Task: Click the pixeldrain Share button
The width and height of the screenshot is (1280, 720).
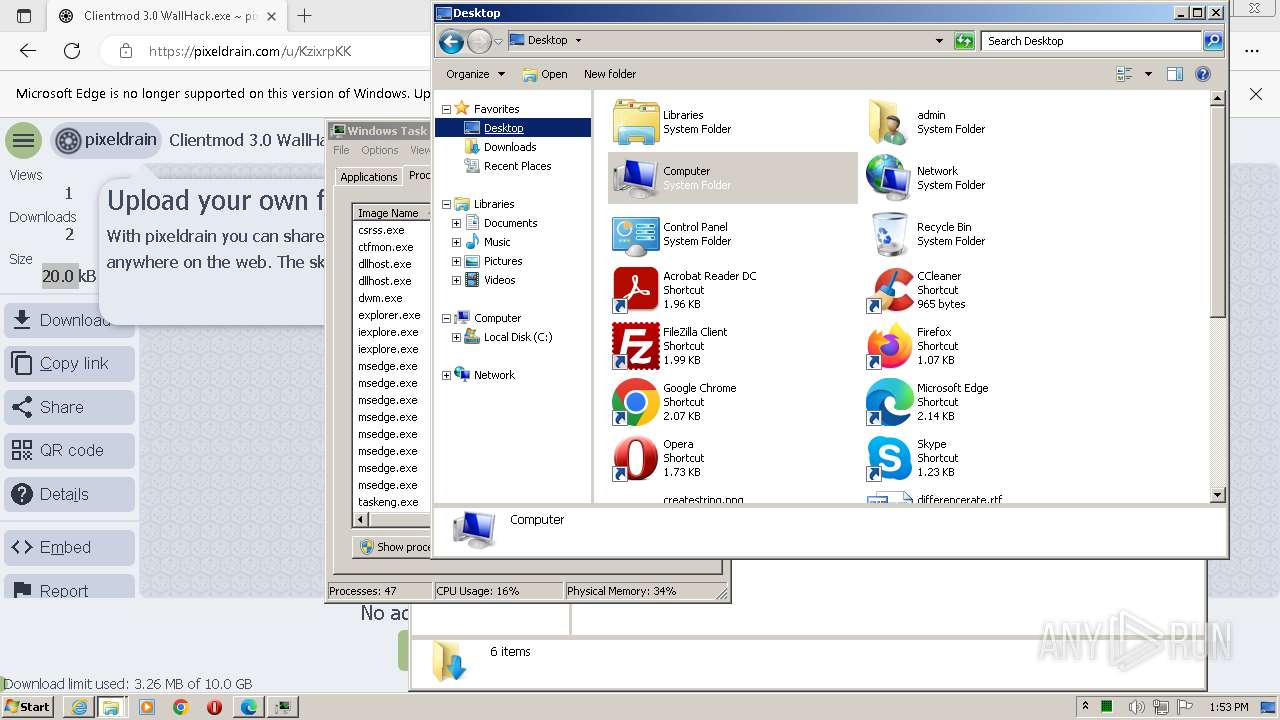Action: click(70, 407)
